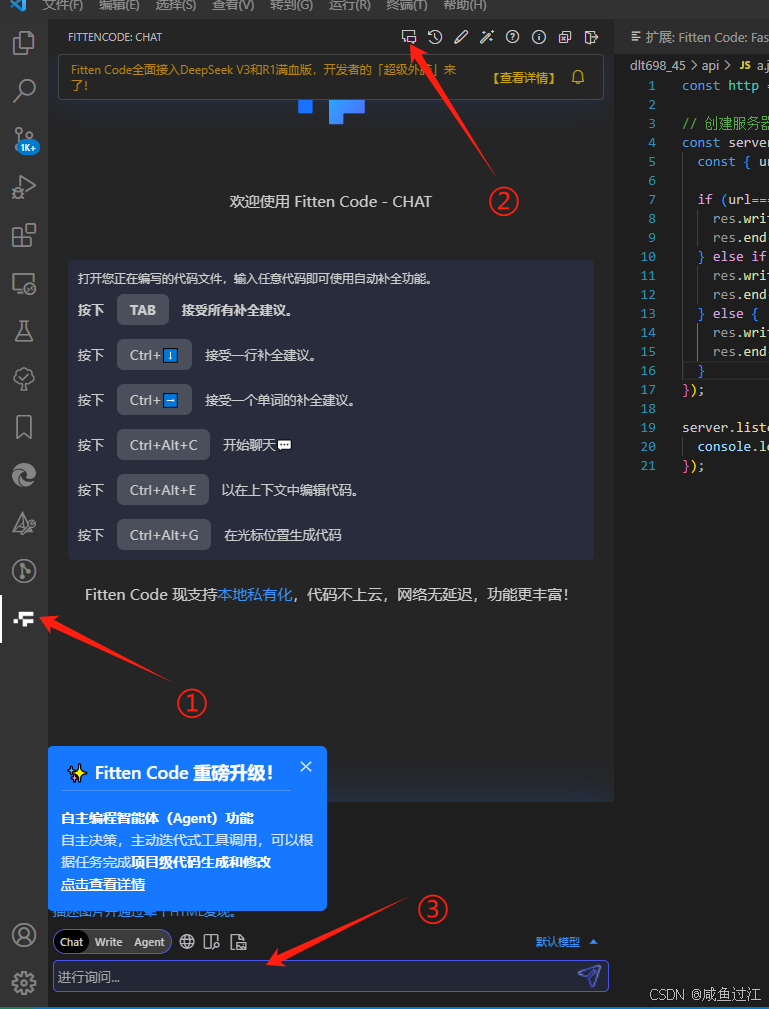Click the file search icon beside the globe

[x=212, y=941]
